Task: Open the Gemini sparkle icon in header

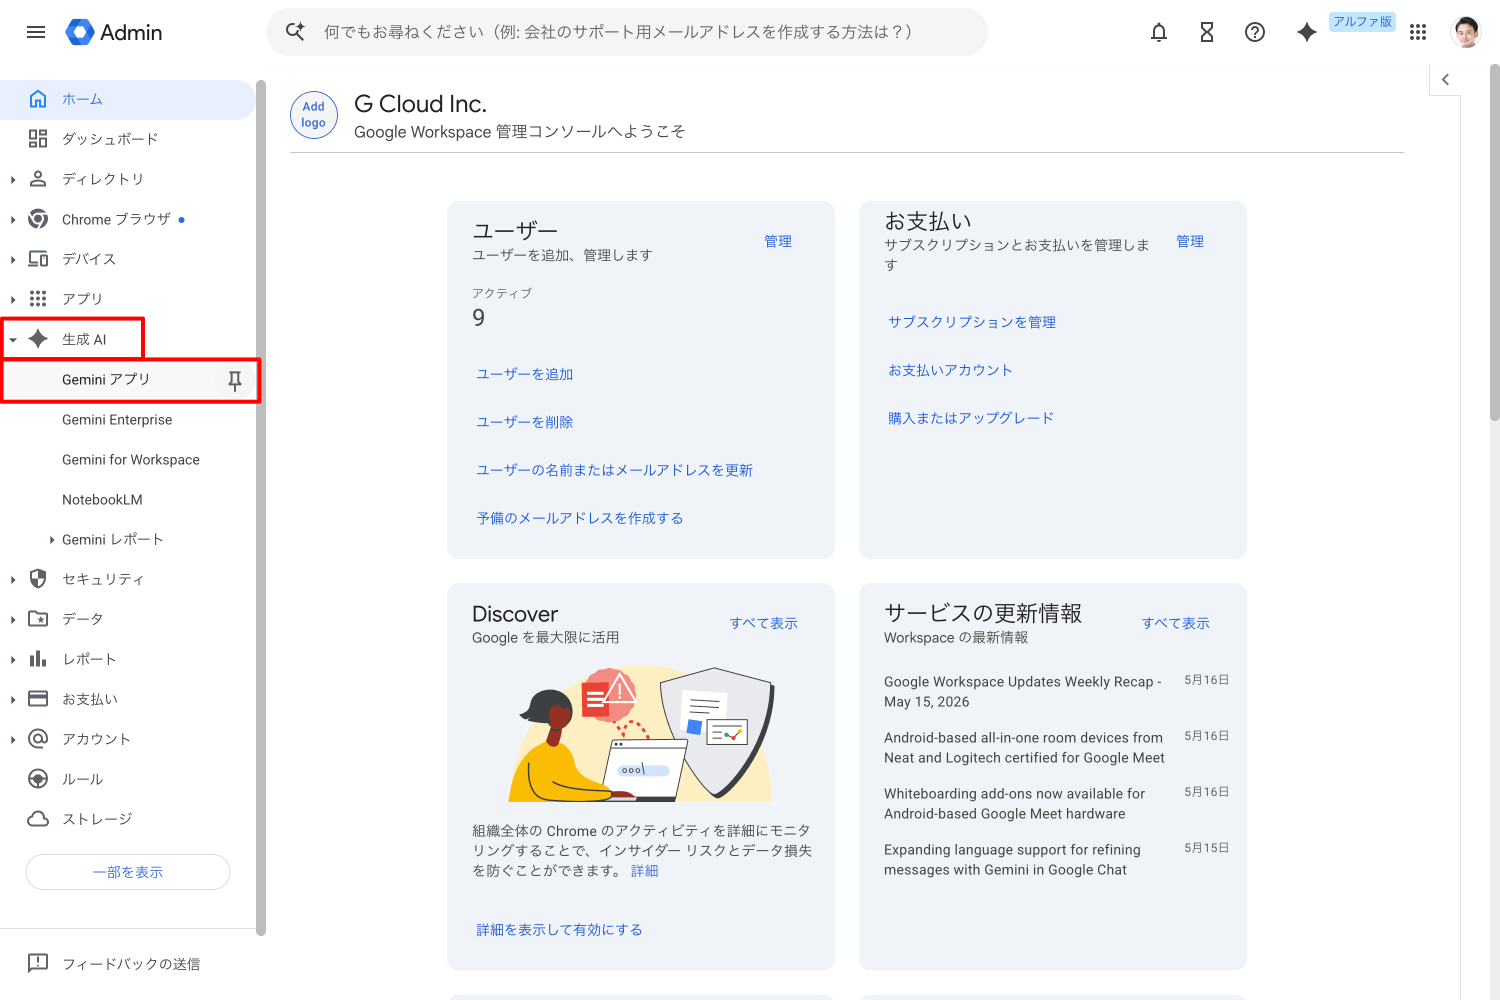Action: (1306, 32)
